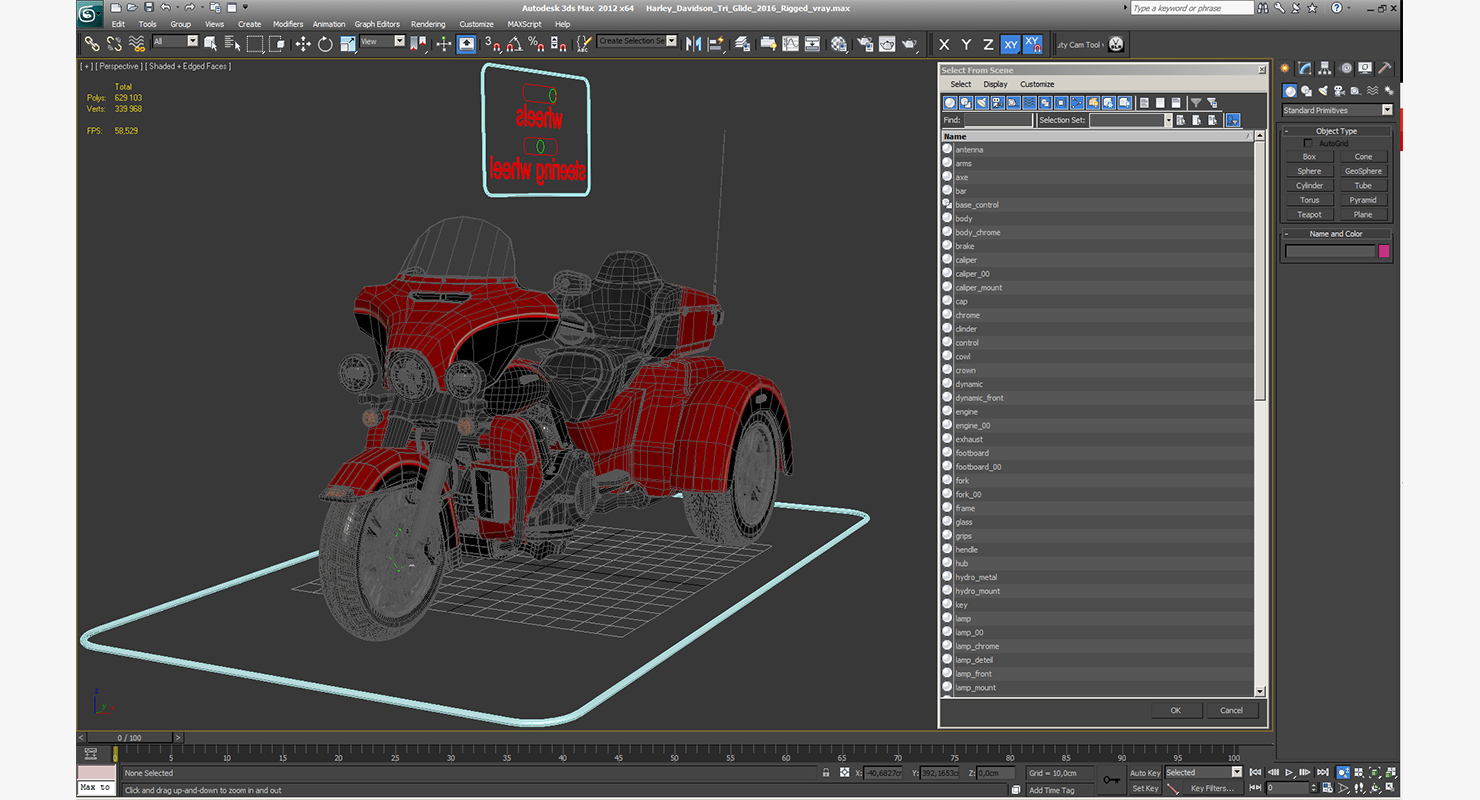Create a Teapot primitive
Screen dimensions: 1480x800
coord(1309,214)
